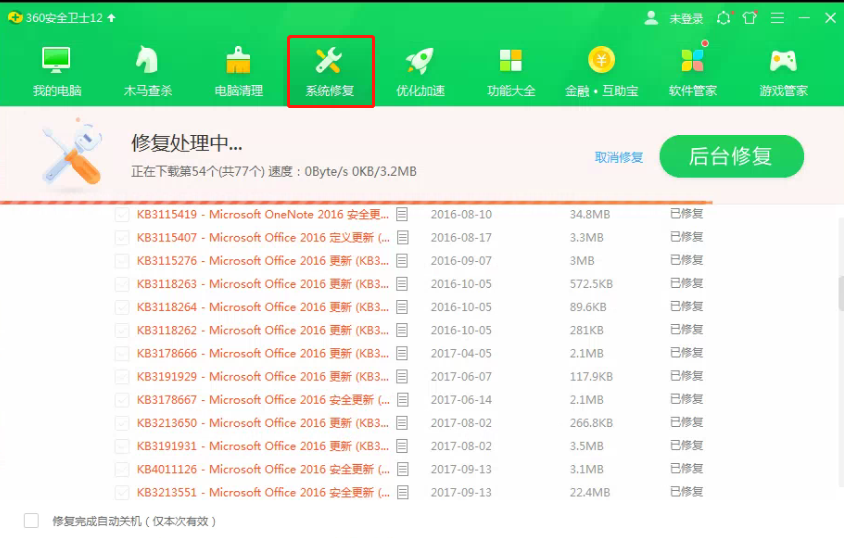Open 电脑清理 tab

pyautogui.click(x=238, y=71)
